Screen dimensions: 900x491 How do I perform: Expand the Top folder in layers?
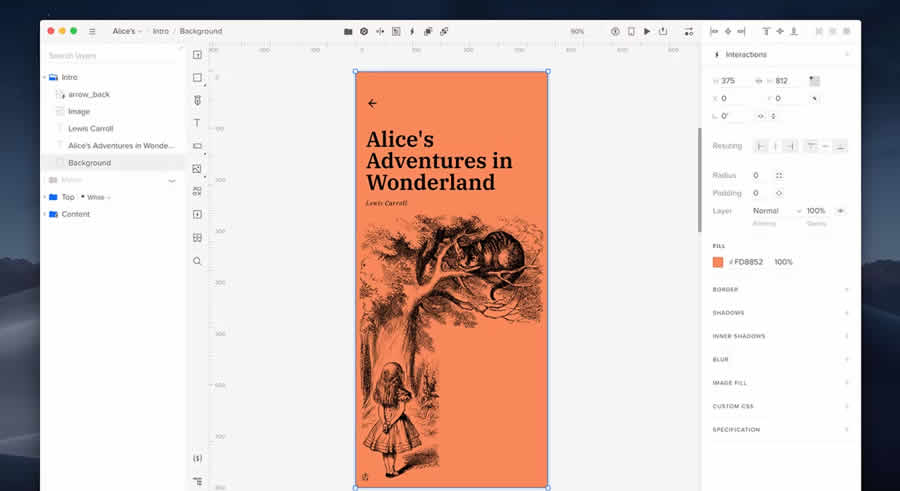[x=44, y=197]
